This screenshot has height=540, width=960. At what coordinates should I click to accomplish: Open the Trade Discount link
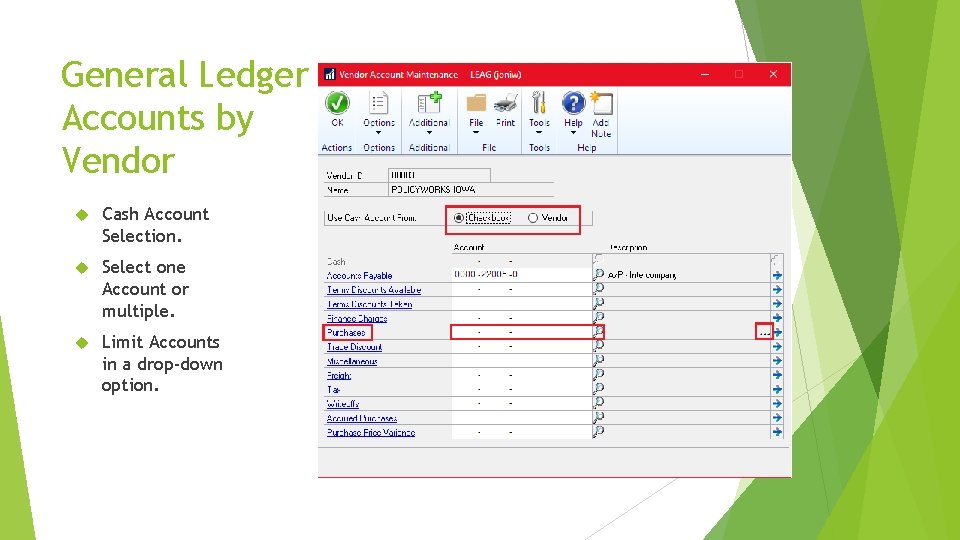(x=354, y=347)
